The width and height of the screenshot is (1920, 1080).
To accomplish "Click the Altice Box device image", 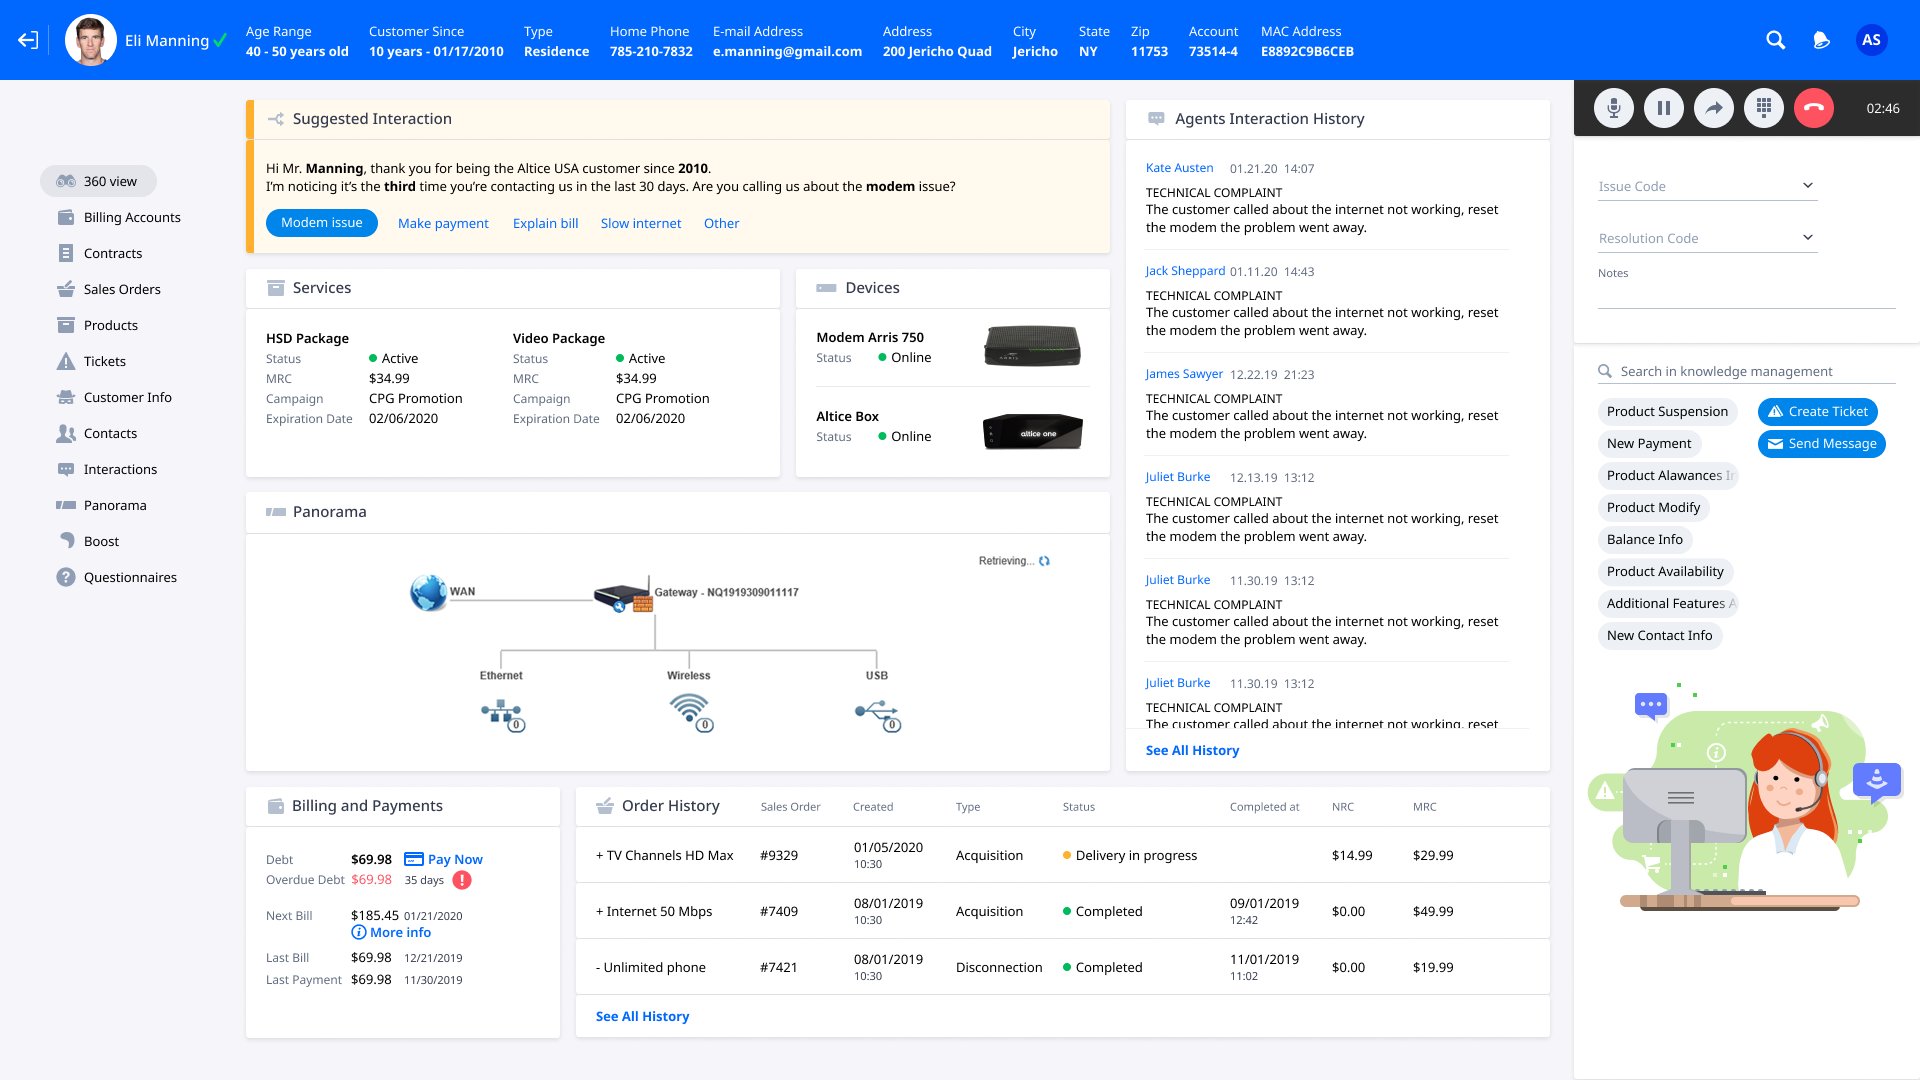I will [1032, 431].
